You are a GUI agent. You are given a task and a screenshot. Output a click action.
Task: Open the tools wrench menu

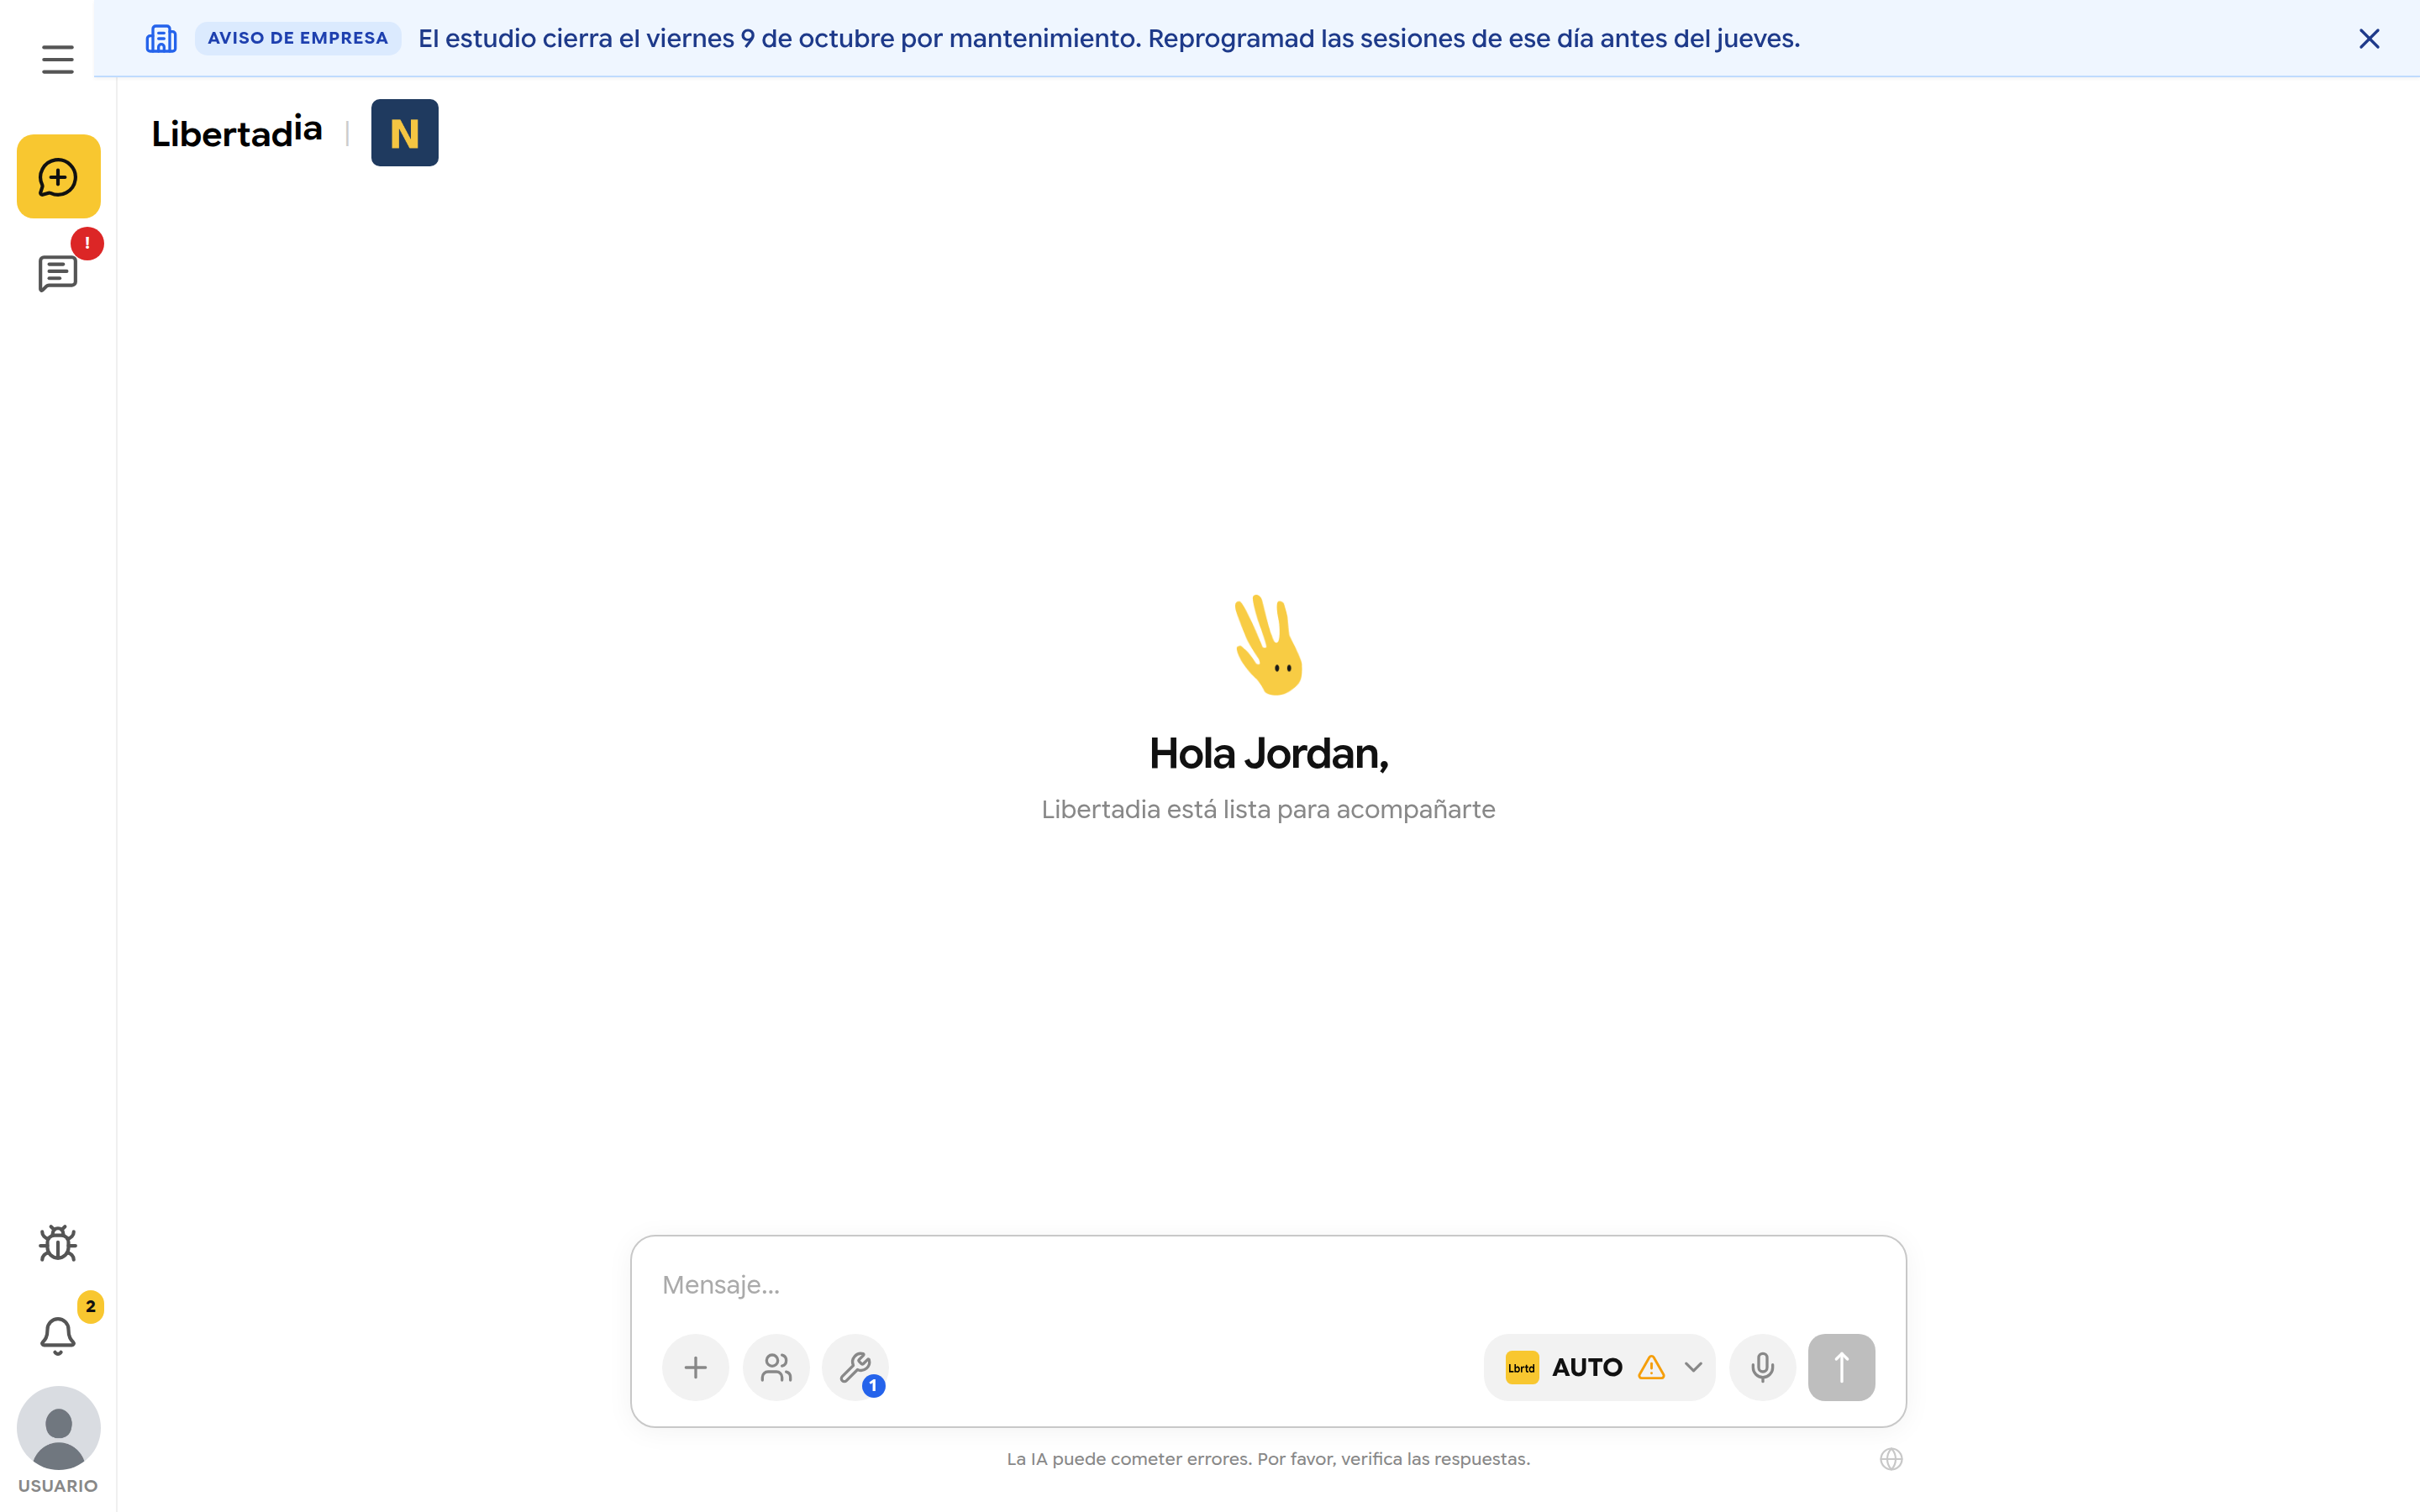[x=856, y=1367]
